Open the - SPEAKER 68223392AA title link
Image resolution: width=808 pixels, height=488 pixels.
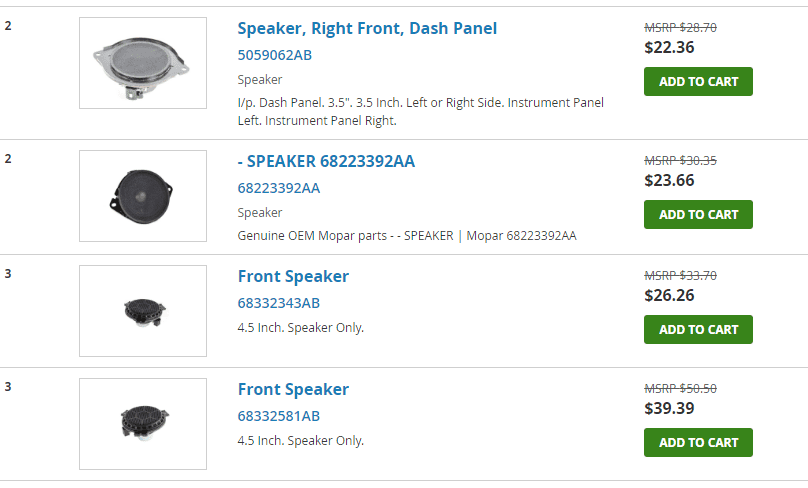click(x=326, y=161)
